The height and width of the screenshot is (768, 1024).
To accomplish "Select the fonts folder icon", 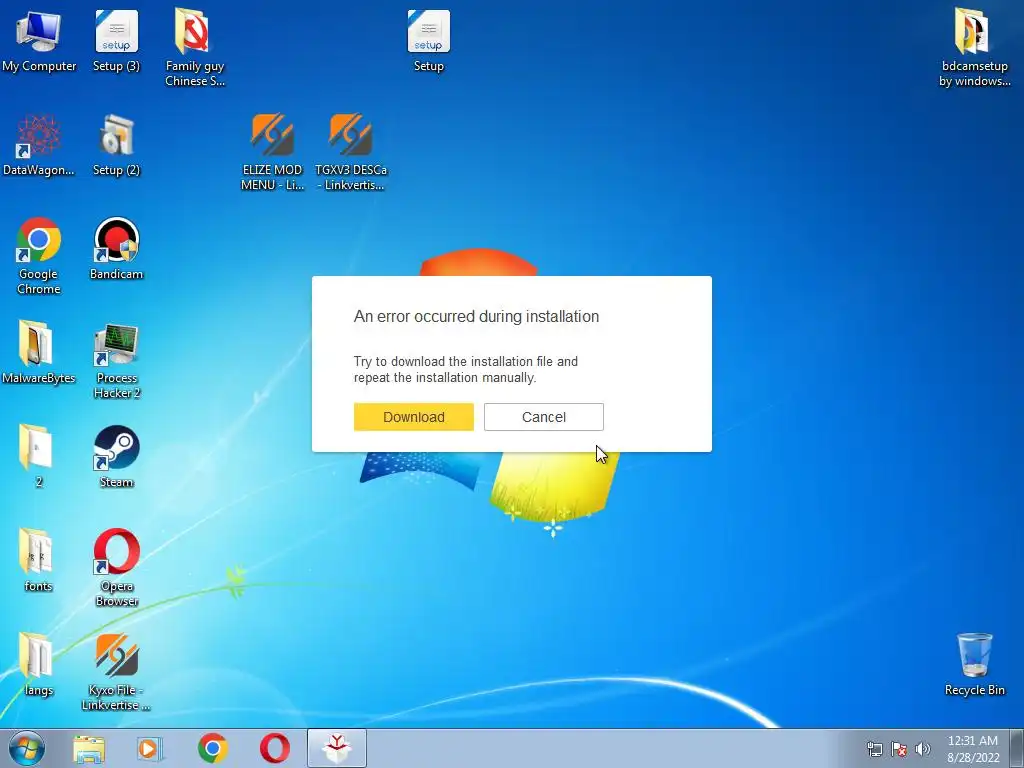I will coord(39,560).
